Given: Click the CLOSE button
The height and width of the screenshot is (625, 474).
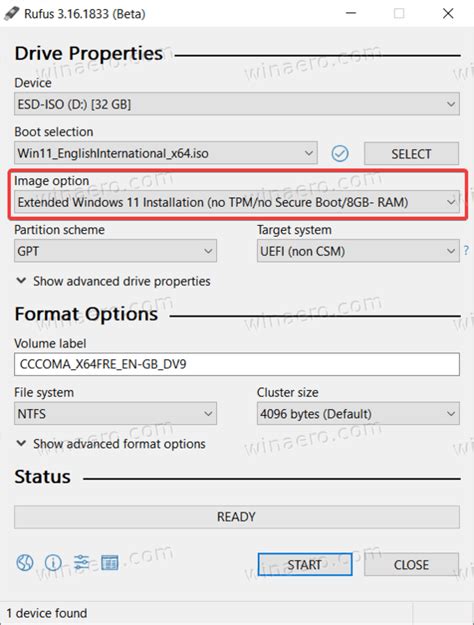Looking at the screenshot, I should 411,564.
